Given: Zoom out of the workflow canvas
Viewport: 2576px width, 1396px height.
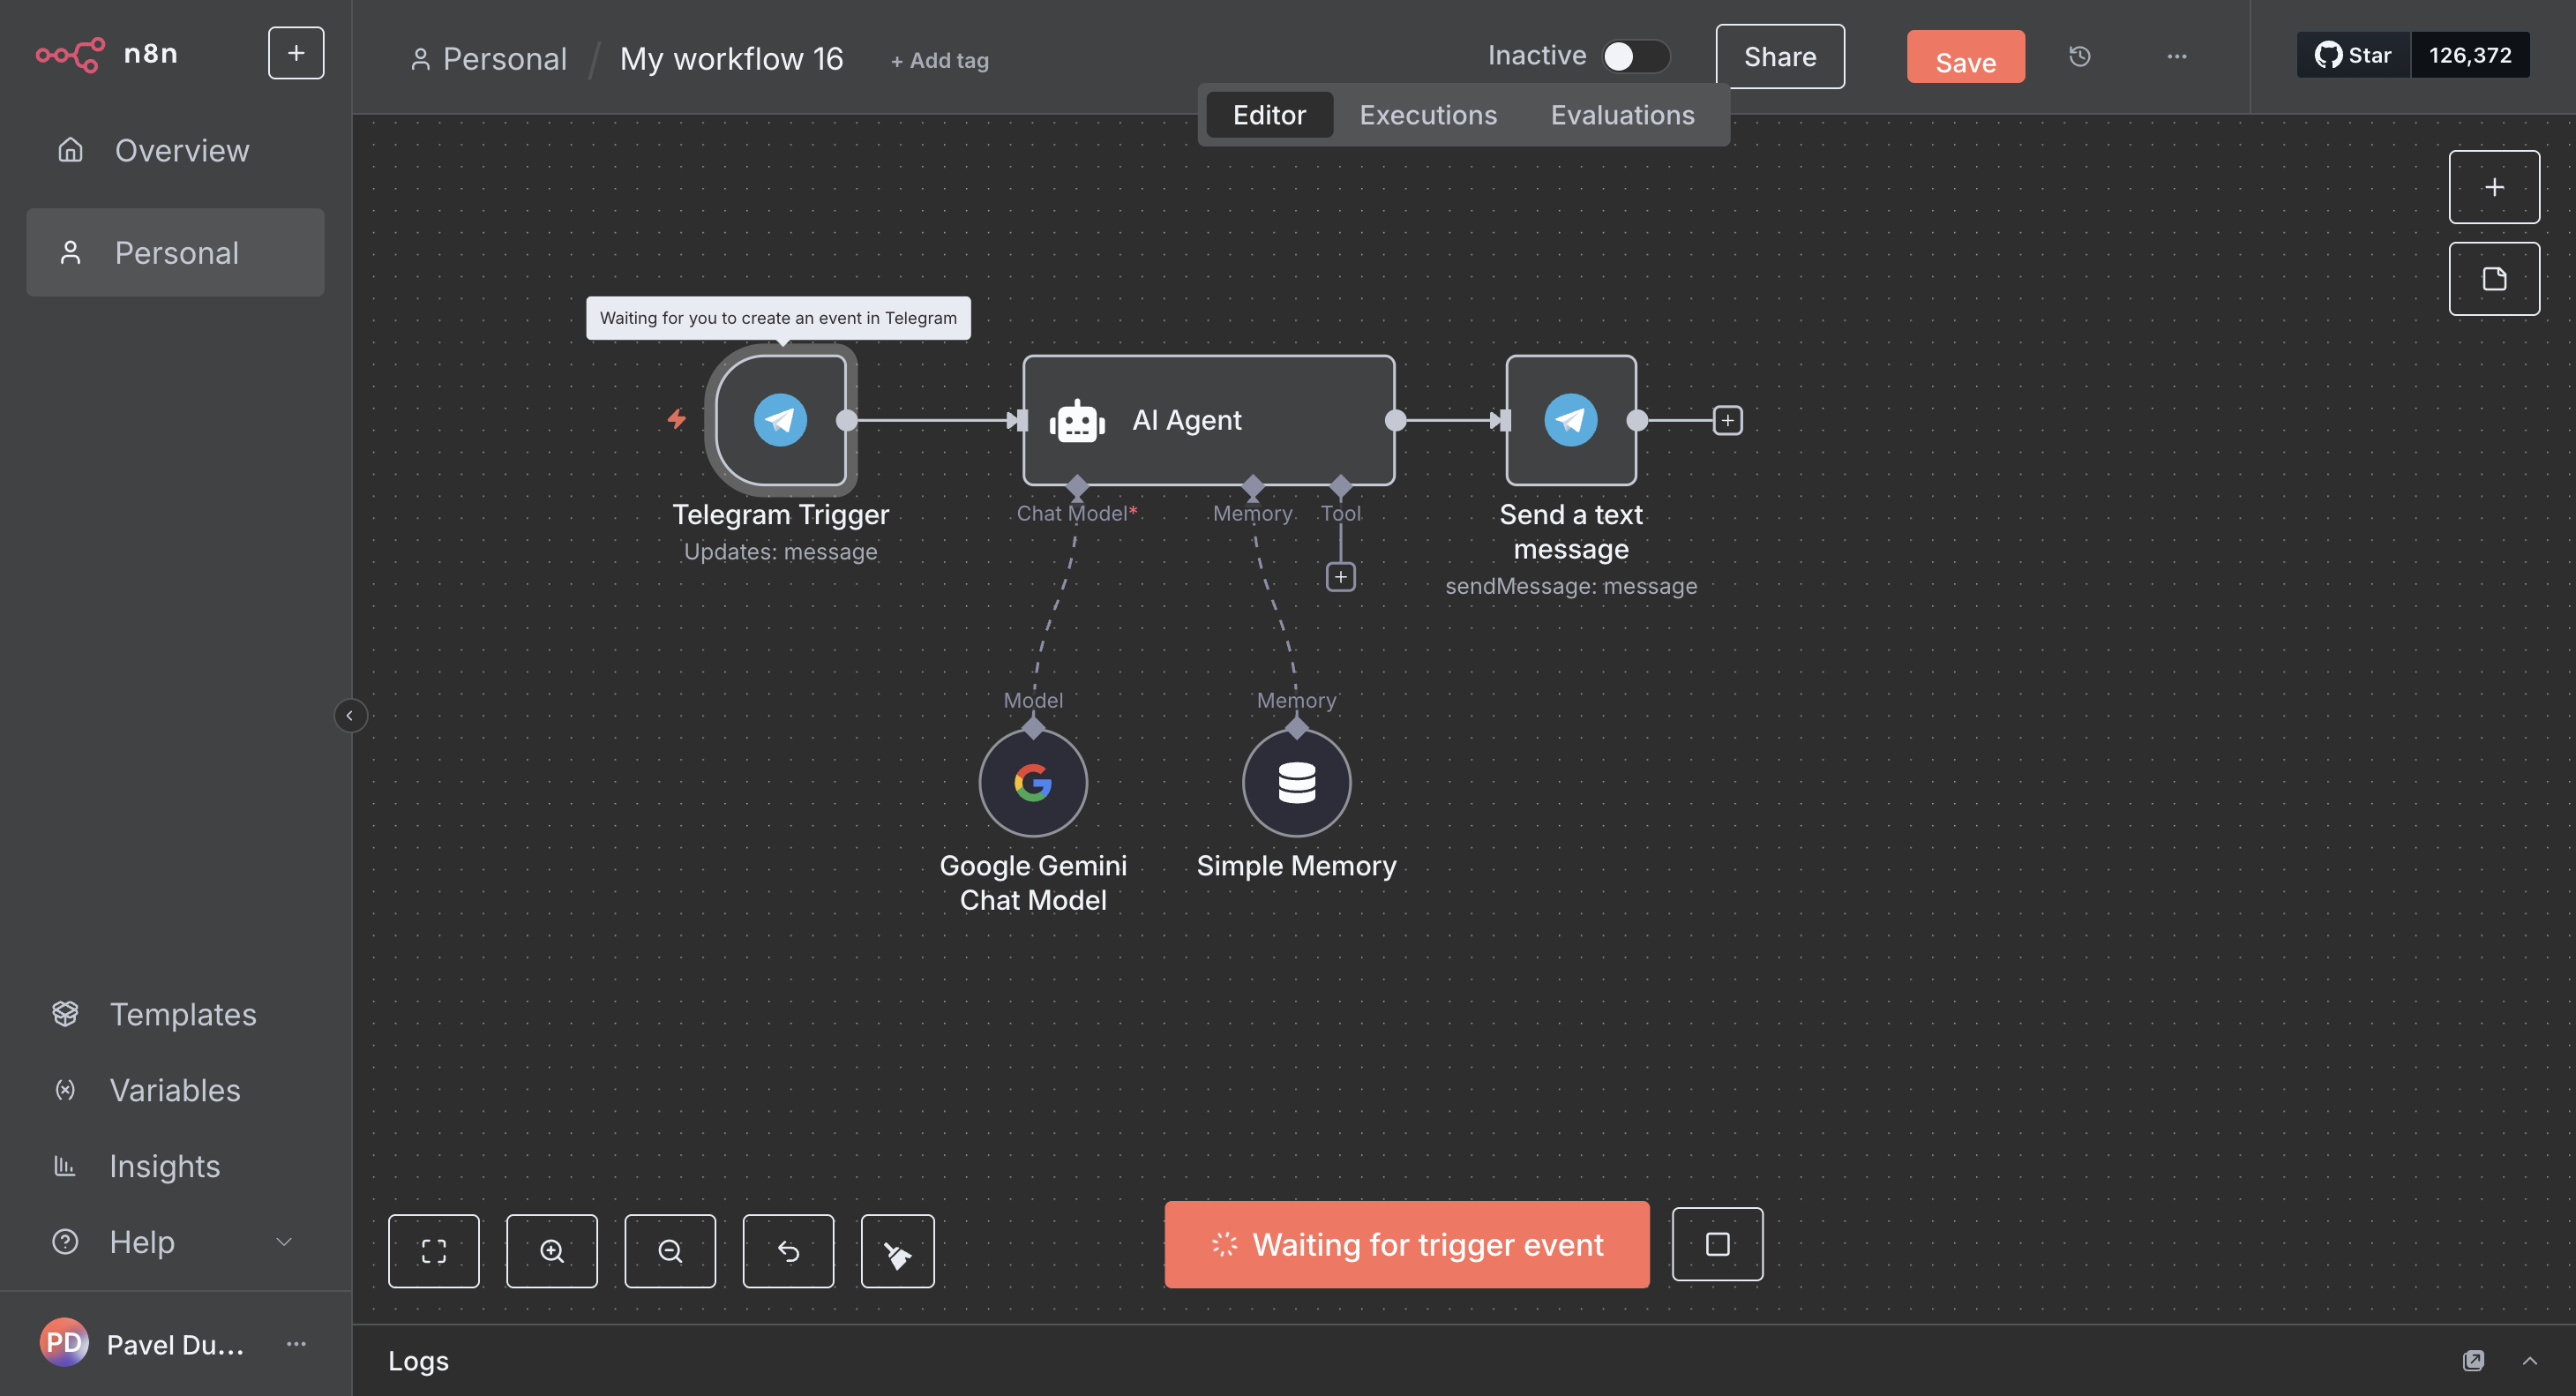Looking at the screenshot, I should tap(669, 1251).
